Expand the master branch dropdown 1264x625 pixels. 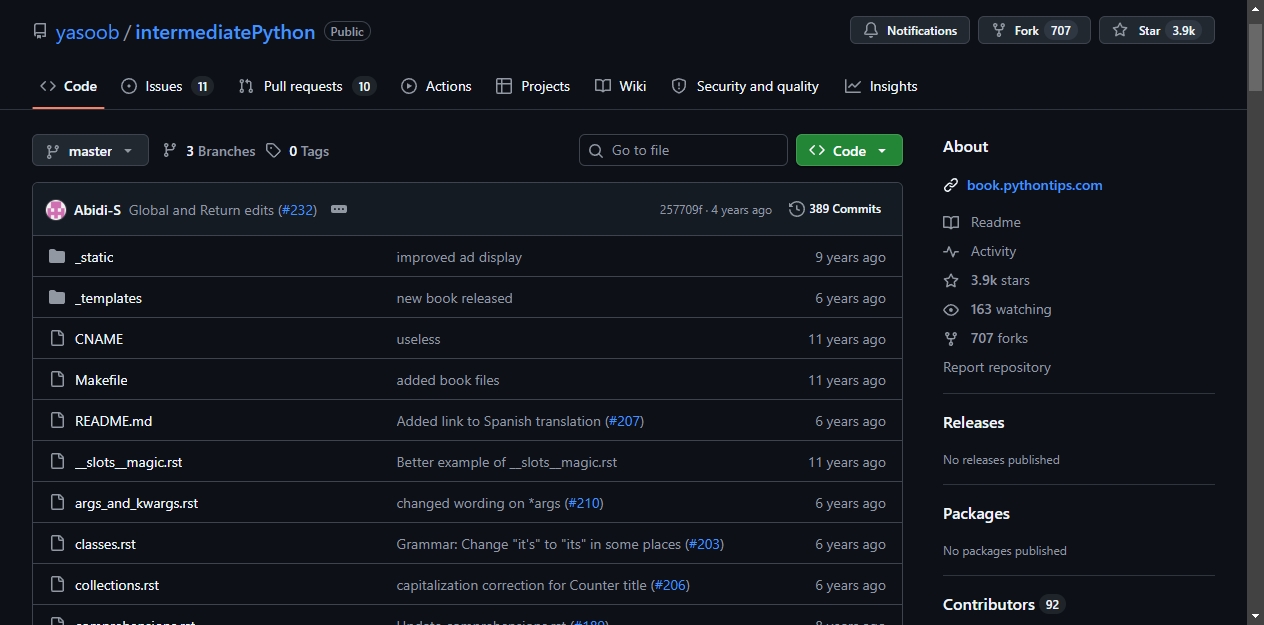click(90, 151)
